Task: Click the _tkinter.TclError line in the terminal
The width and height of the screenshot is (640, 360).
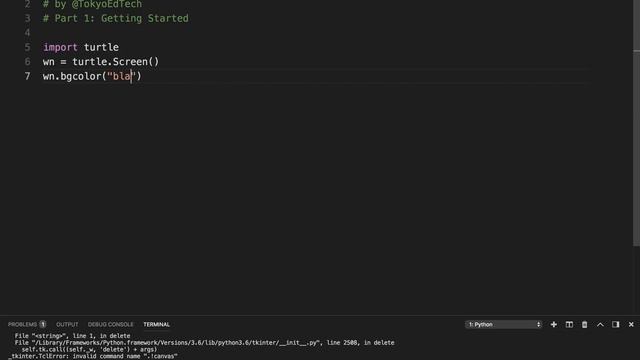Action: (93, 356)
